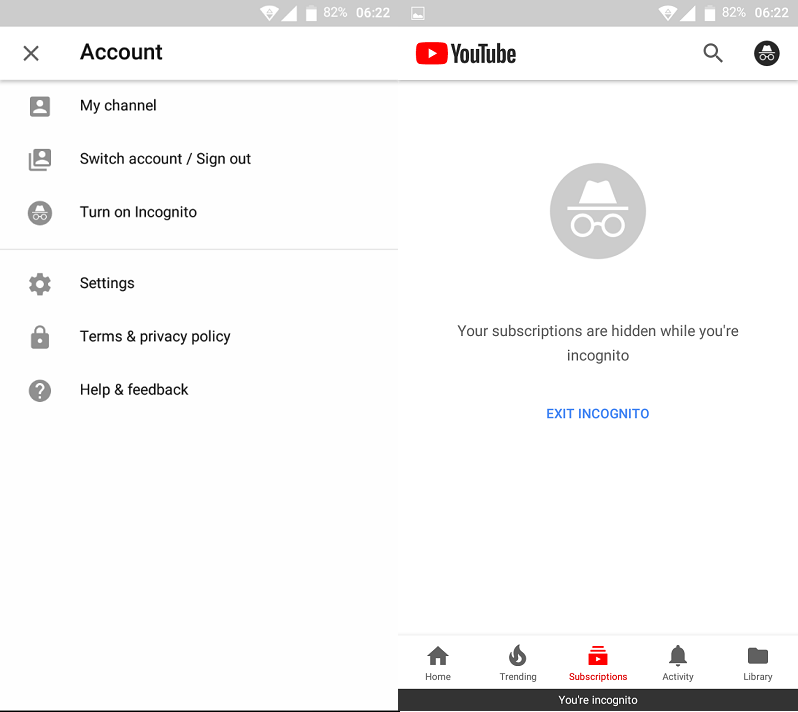Click the Switch account icon

coord(40,159)
